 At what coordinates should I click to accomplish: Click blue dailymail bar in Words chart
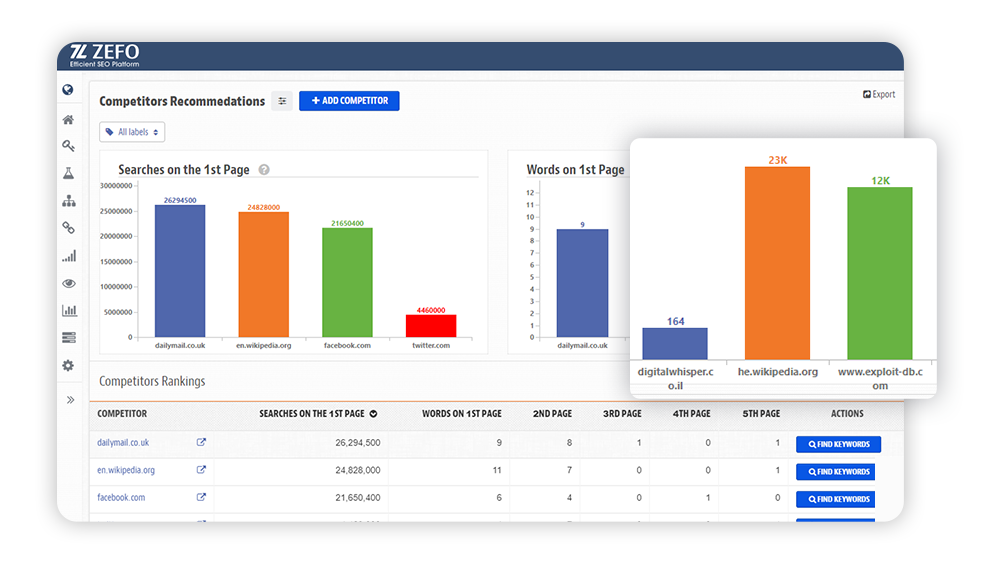click(x=582, y=283)
